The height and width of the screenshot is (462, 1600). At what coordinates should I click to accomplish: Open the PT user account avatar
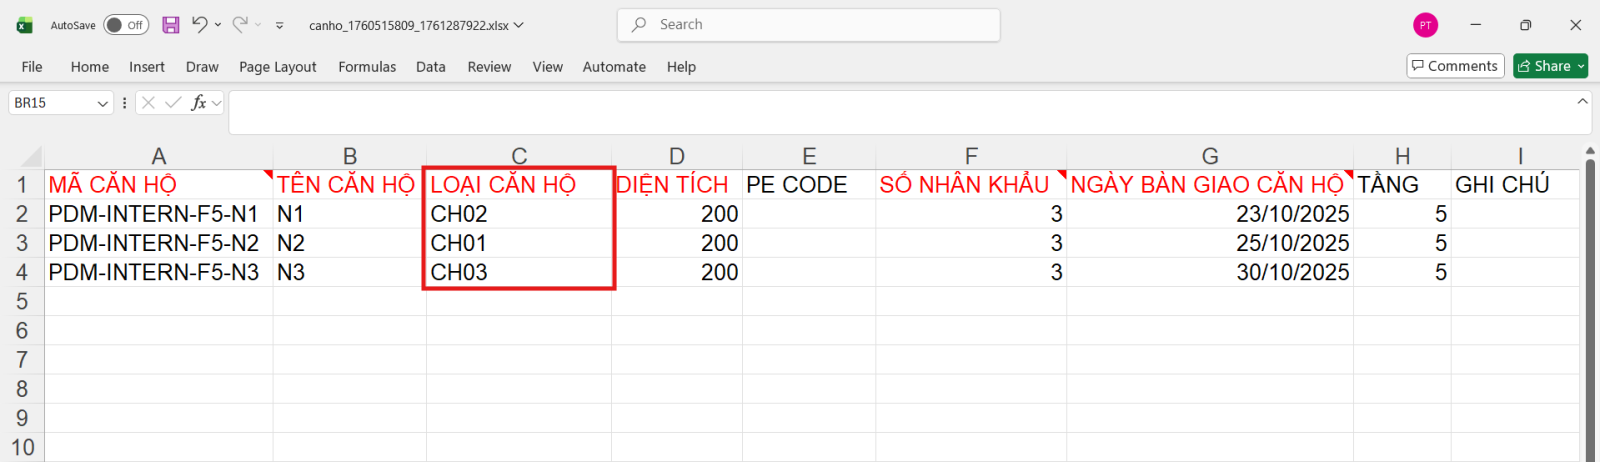[1425, 25]
